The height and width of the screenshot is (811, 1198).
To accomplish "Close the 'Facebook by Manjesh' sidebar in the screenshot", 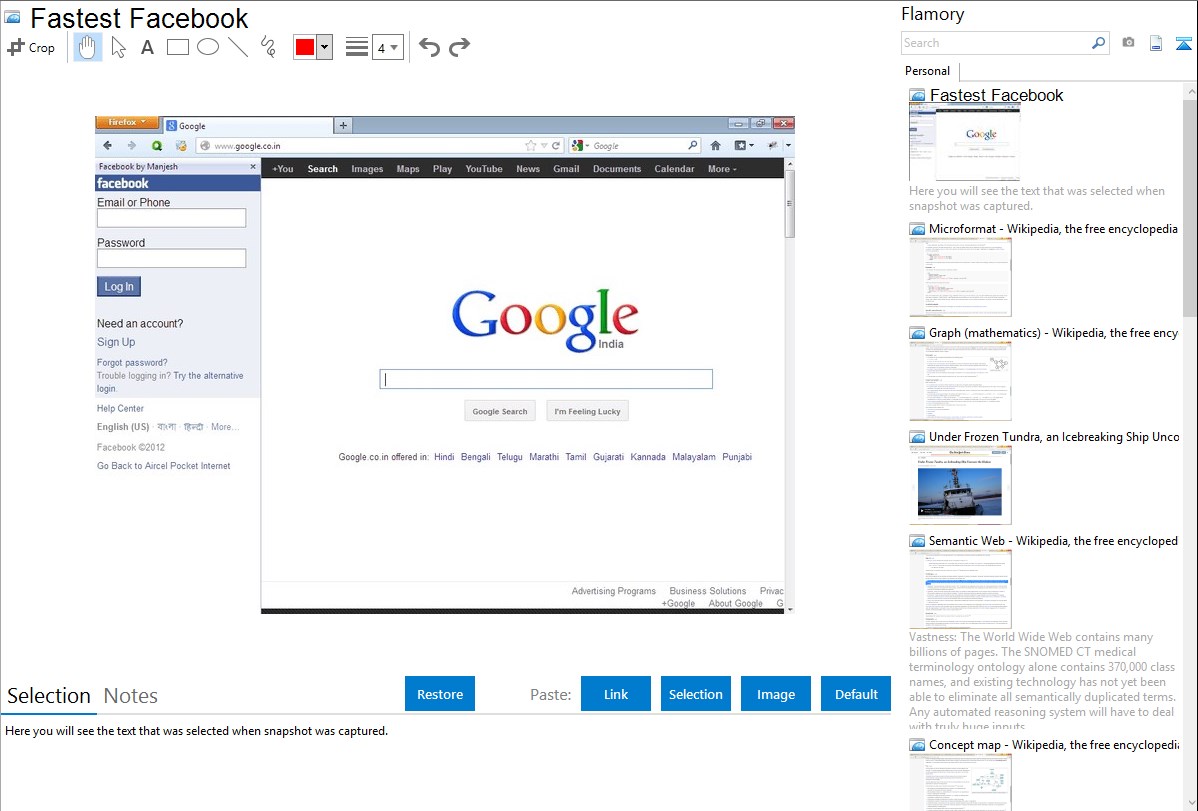I will coord(253,167).
